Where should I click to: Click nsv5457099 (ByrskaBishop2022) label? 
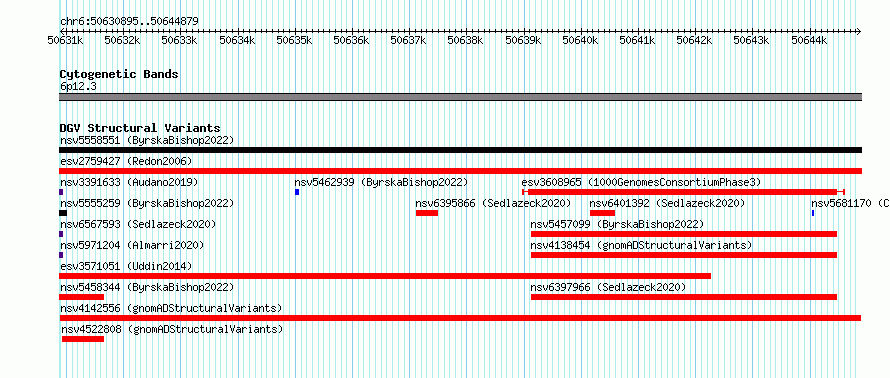click(618, 224)
